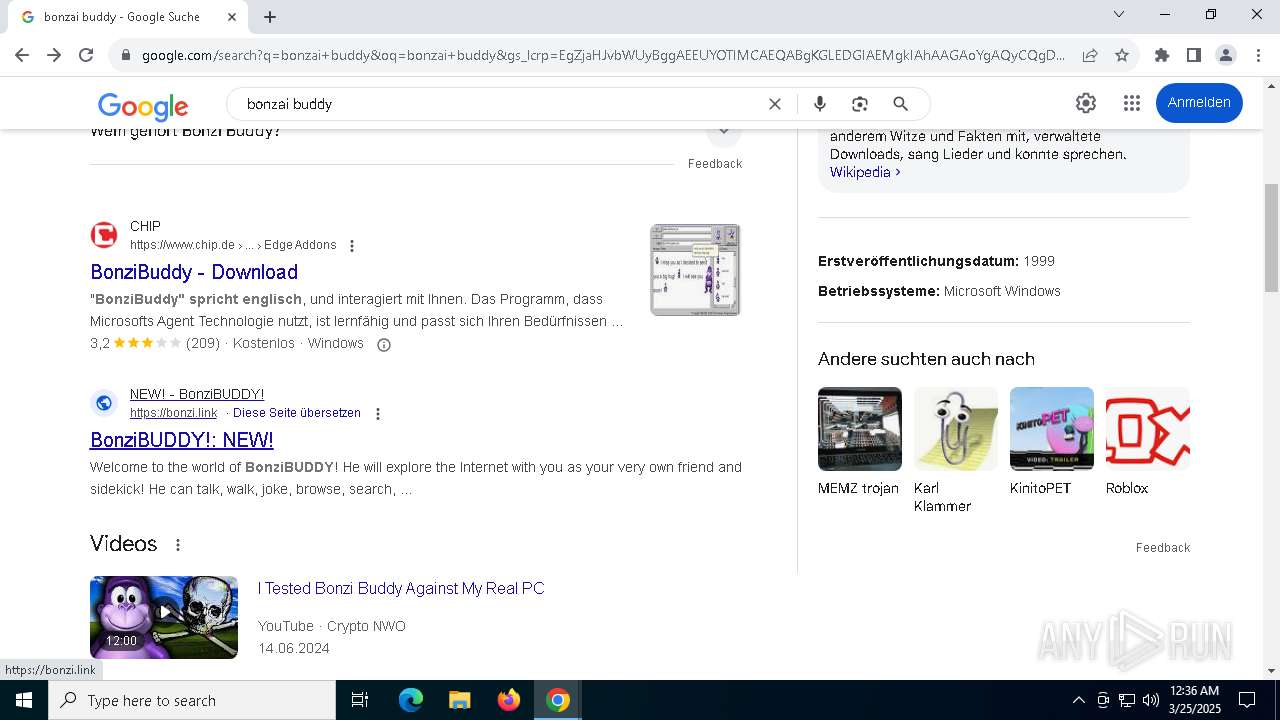Screen dimensions: 1280x720
Task: Open options next to Videos heading
Action: point(178,545)
